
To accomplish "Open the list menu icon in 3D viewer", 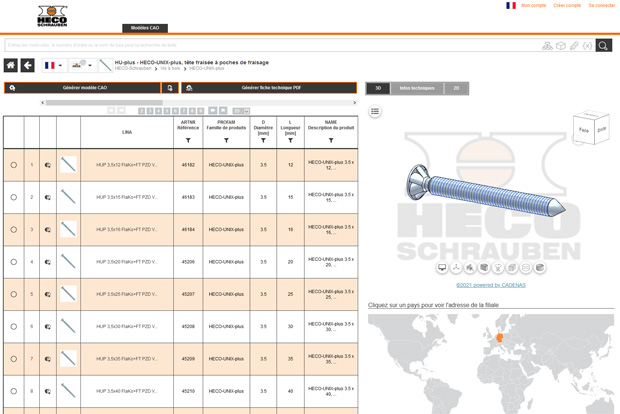I will [375, 112].
